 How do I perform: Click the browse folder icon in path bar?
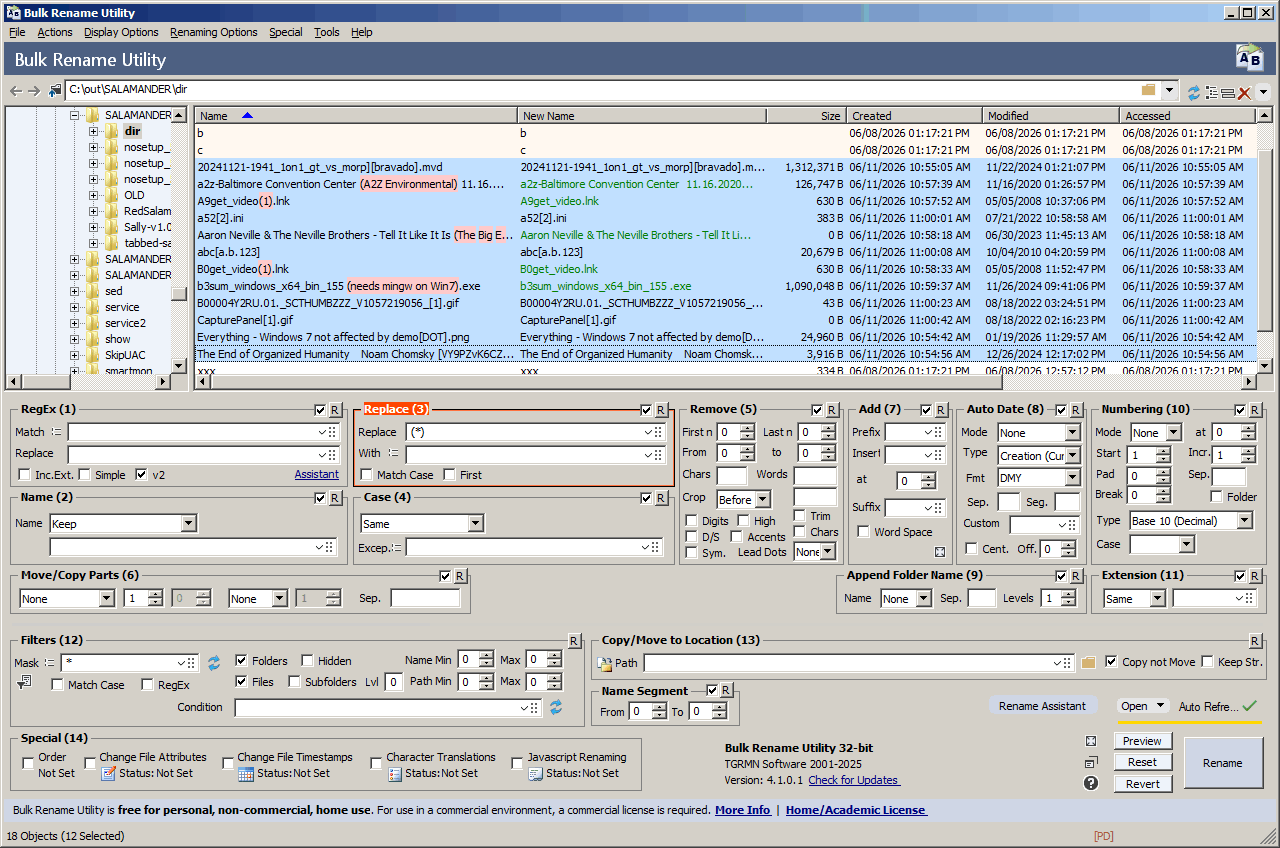(1148, 90)
